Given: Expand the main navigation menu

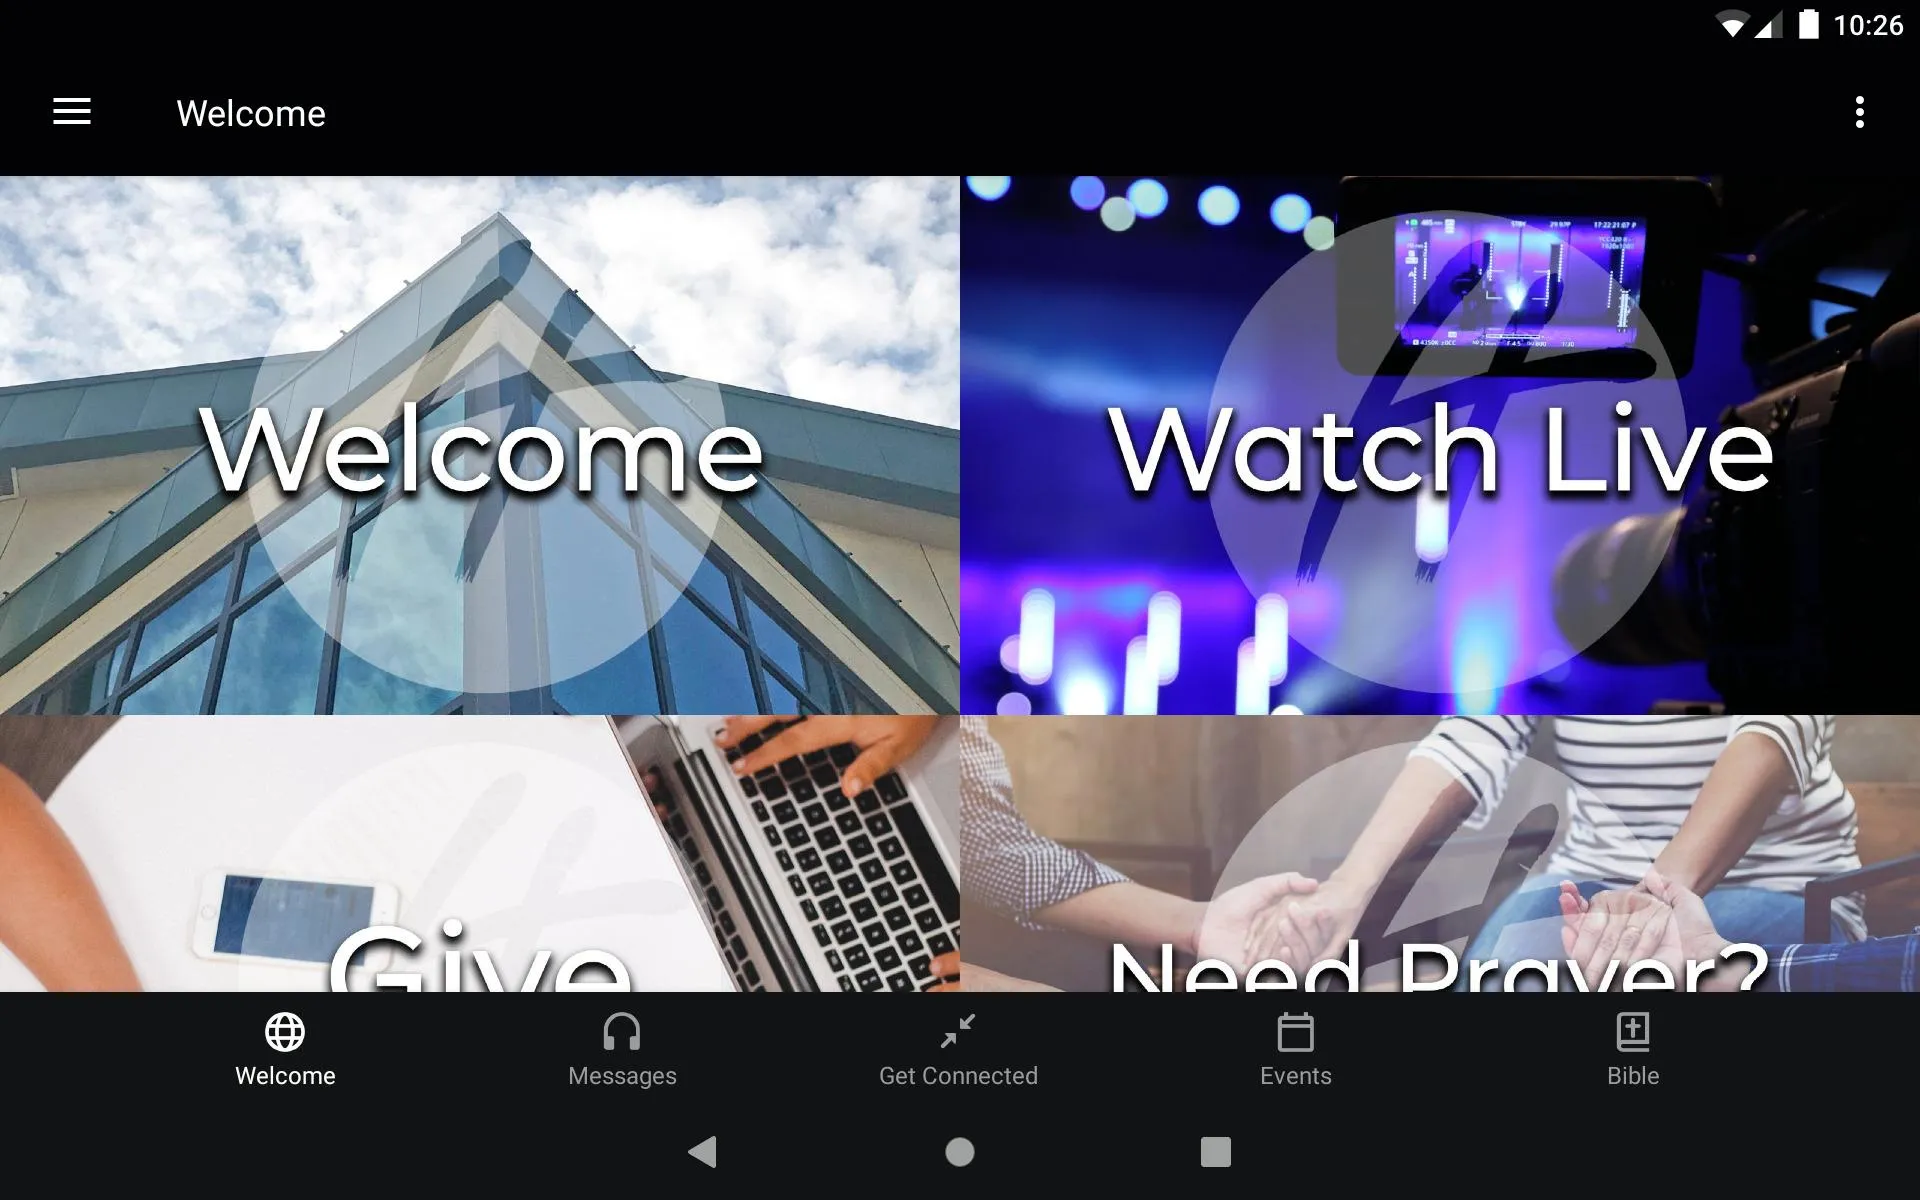Looking at the screenshot, I should tap(72, 113).
